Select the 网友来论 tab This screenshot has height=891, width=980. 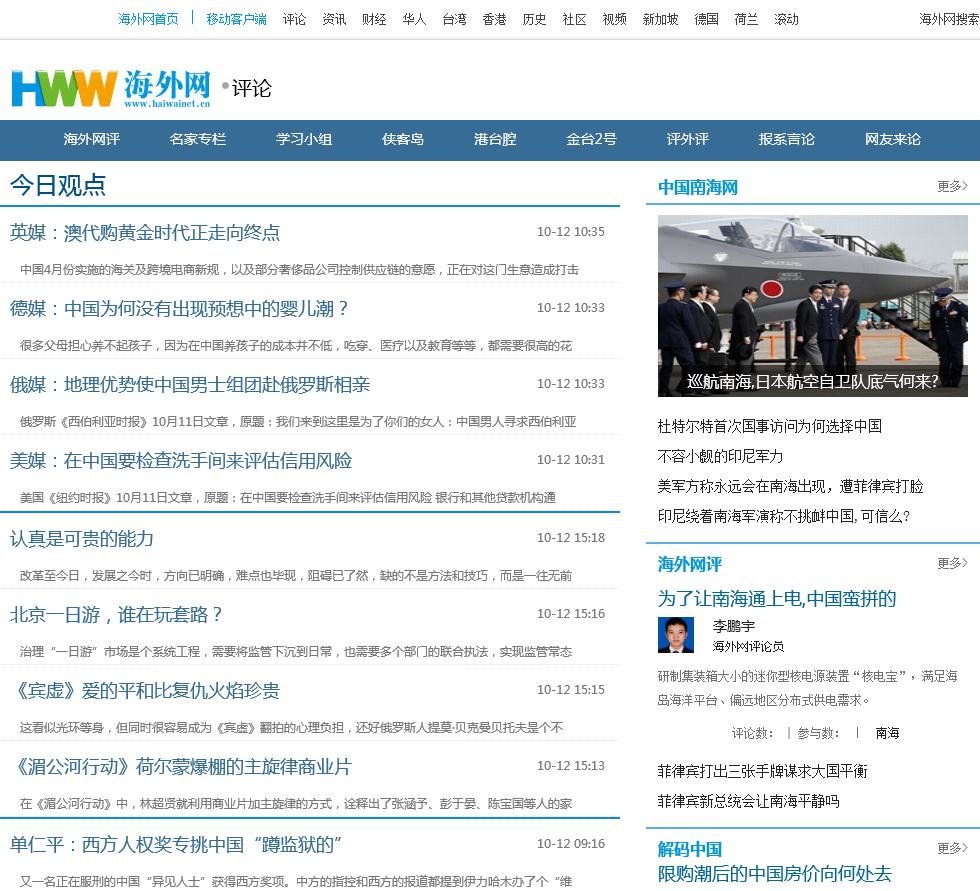point(893,139)
